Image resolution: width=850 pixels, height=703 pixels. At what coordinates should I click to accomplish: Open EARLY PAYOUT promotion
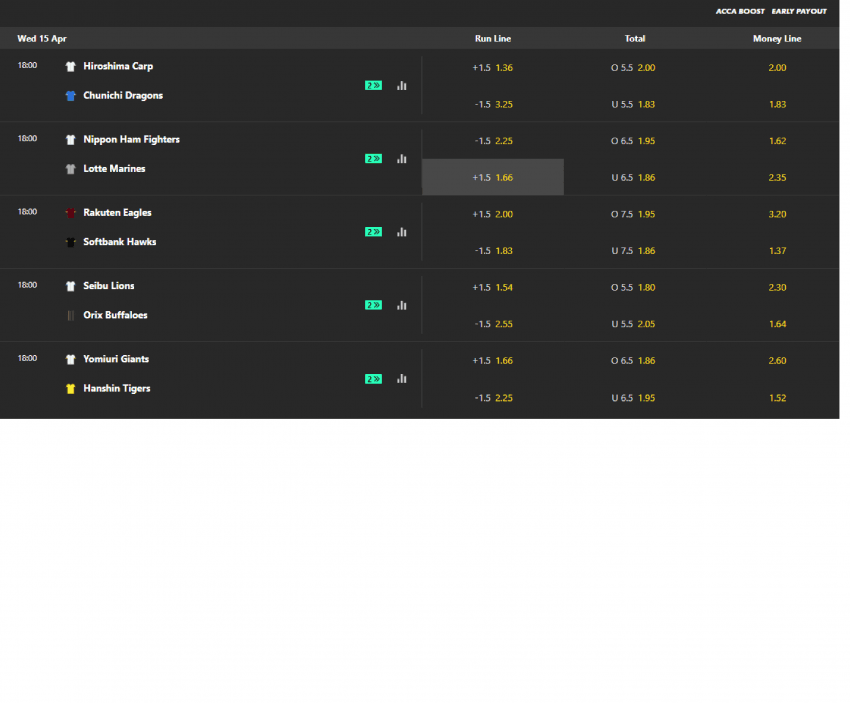pos(799,11)
